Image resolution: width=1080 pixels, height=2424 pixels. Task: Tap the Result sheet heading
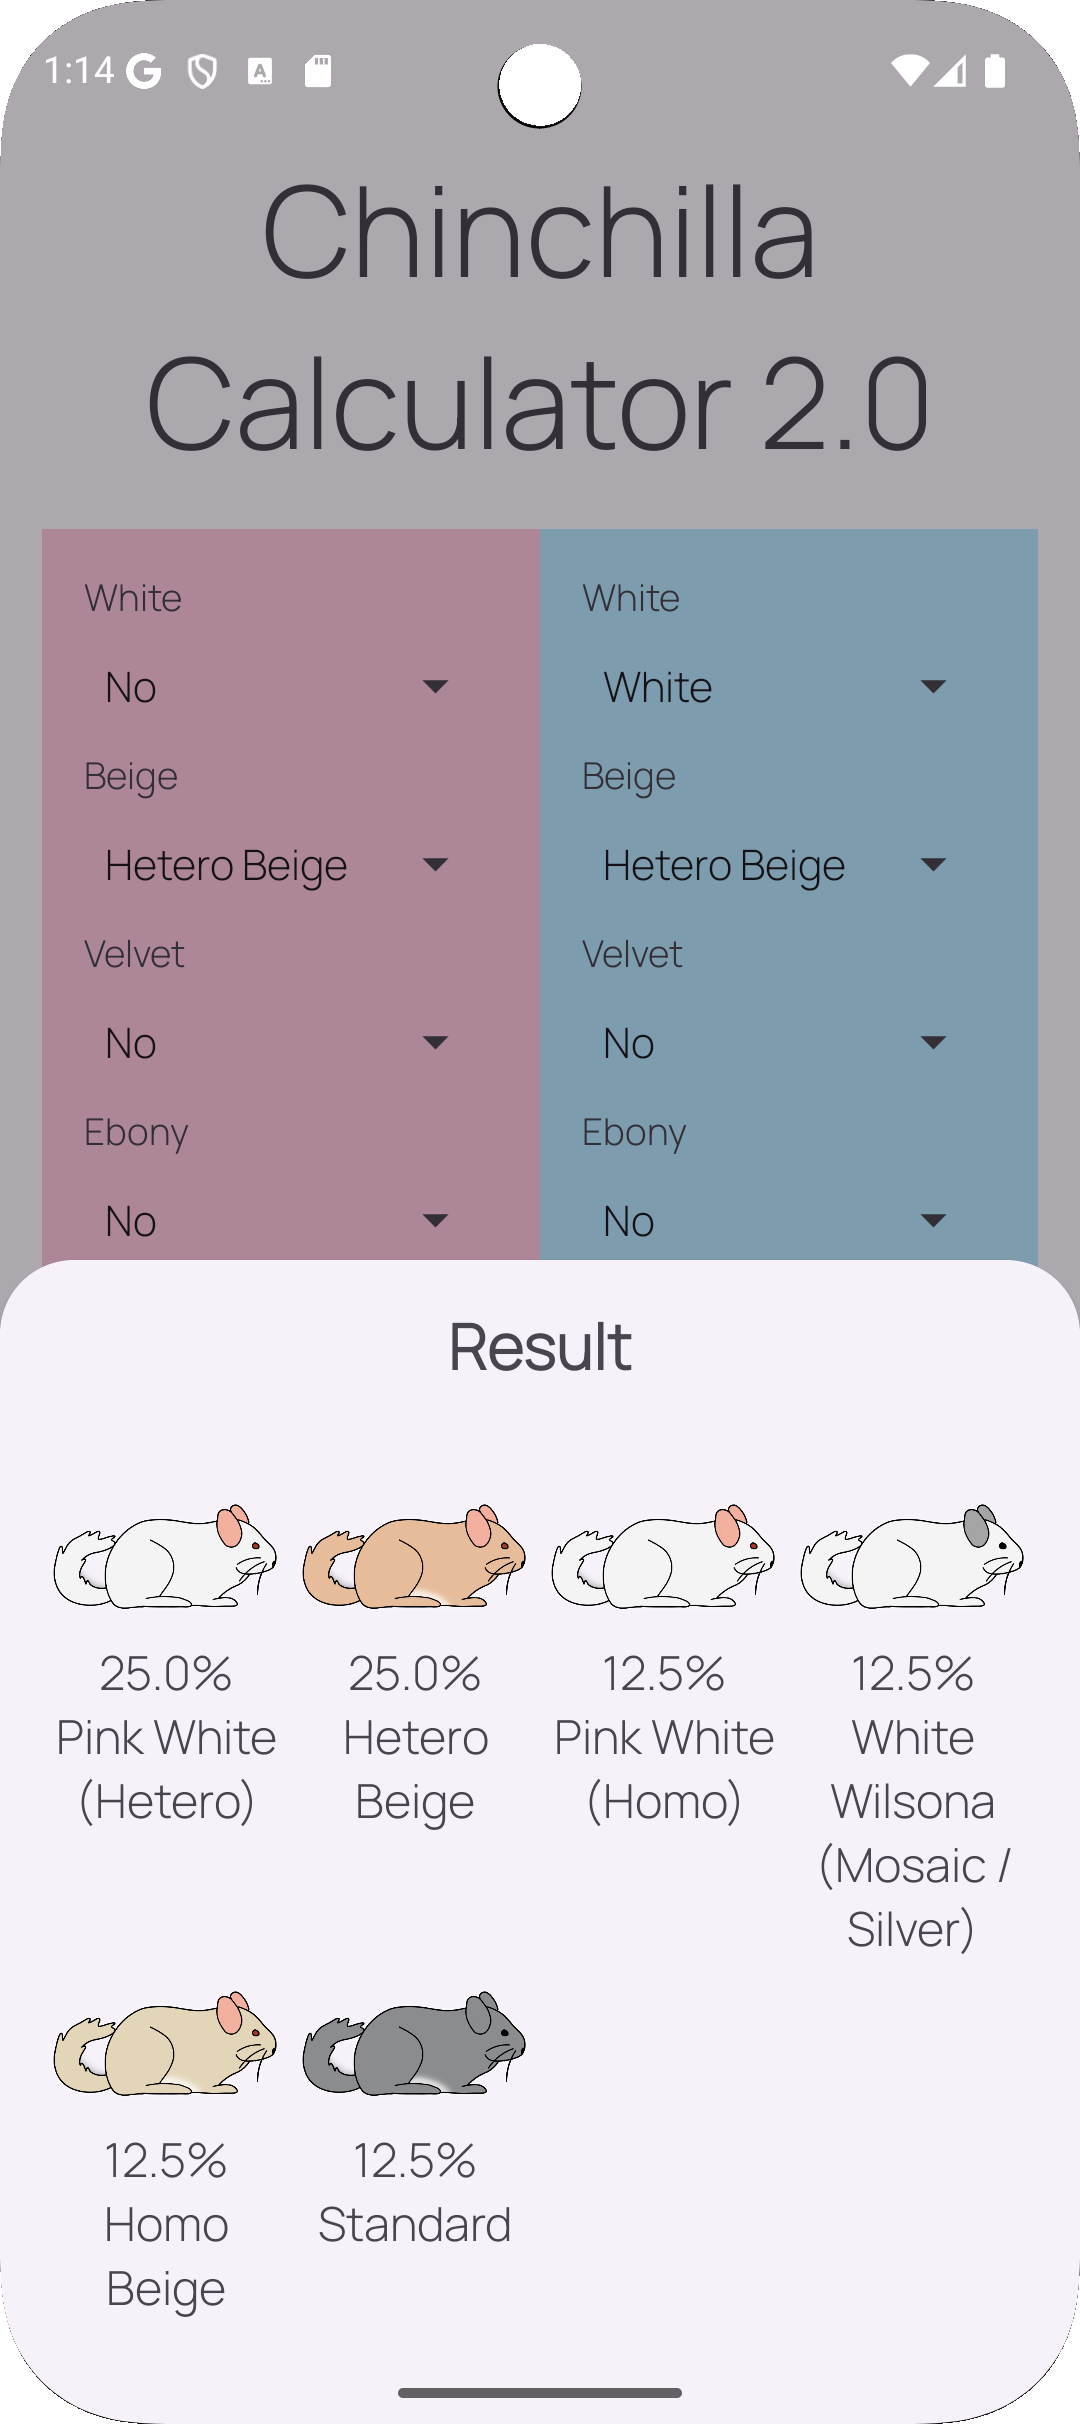[x=540, y=1347]
